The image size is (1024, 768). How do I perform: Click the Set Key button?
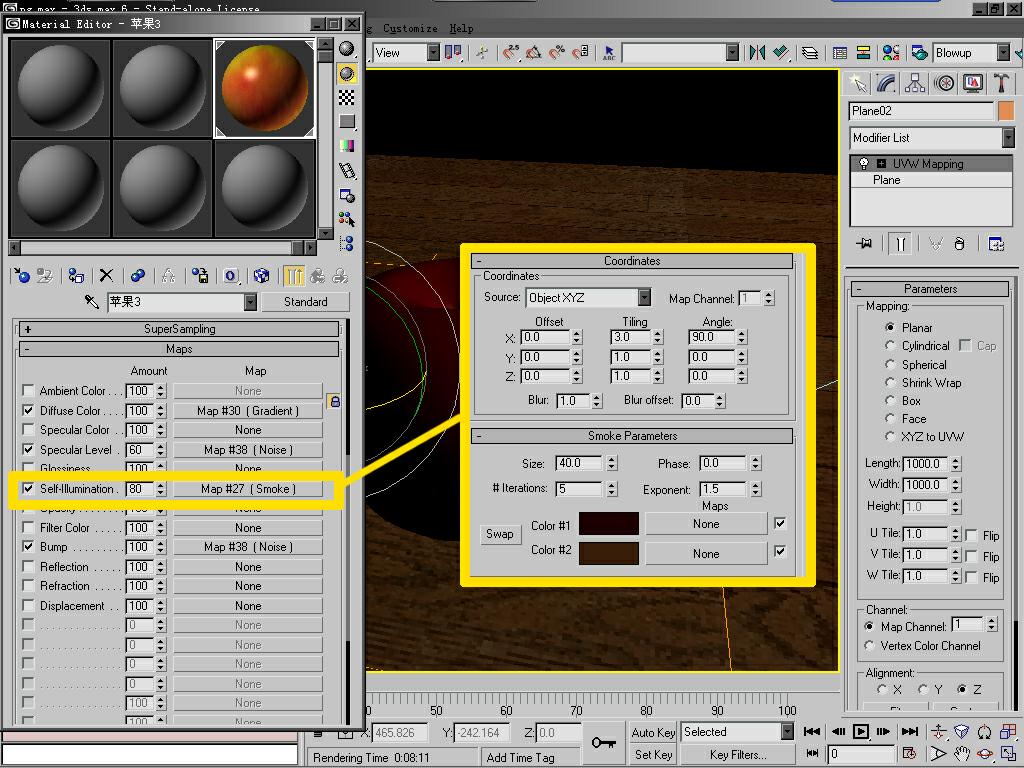point(653,755)
